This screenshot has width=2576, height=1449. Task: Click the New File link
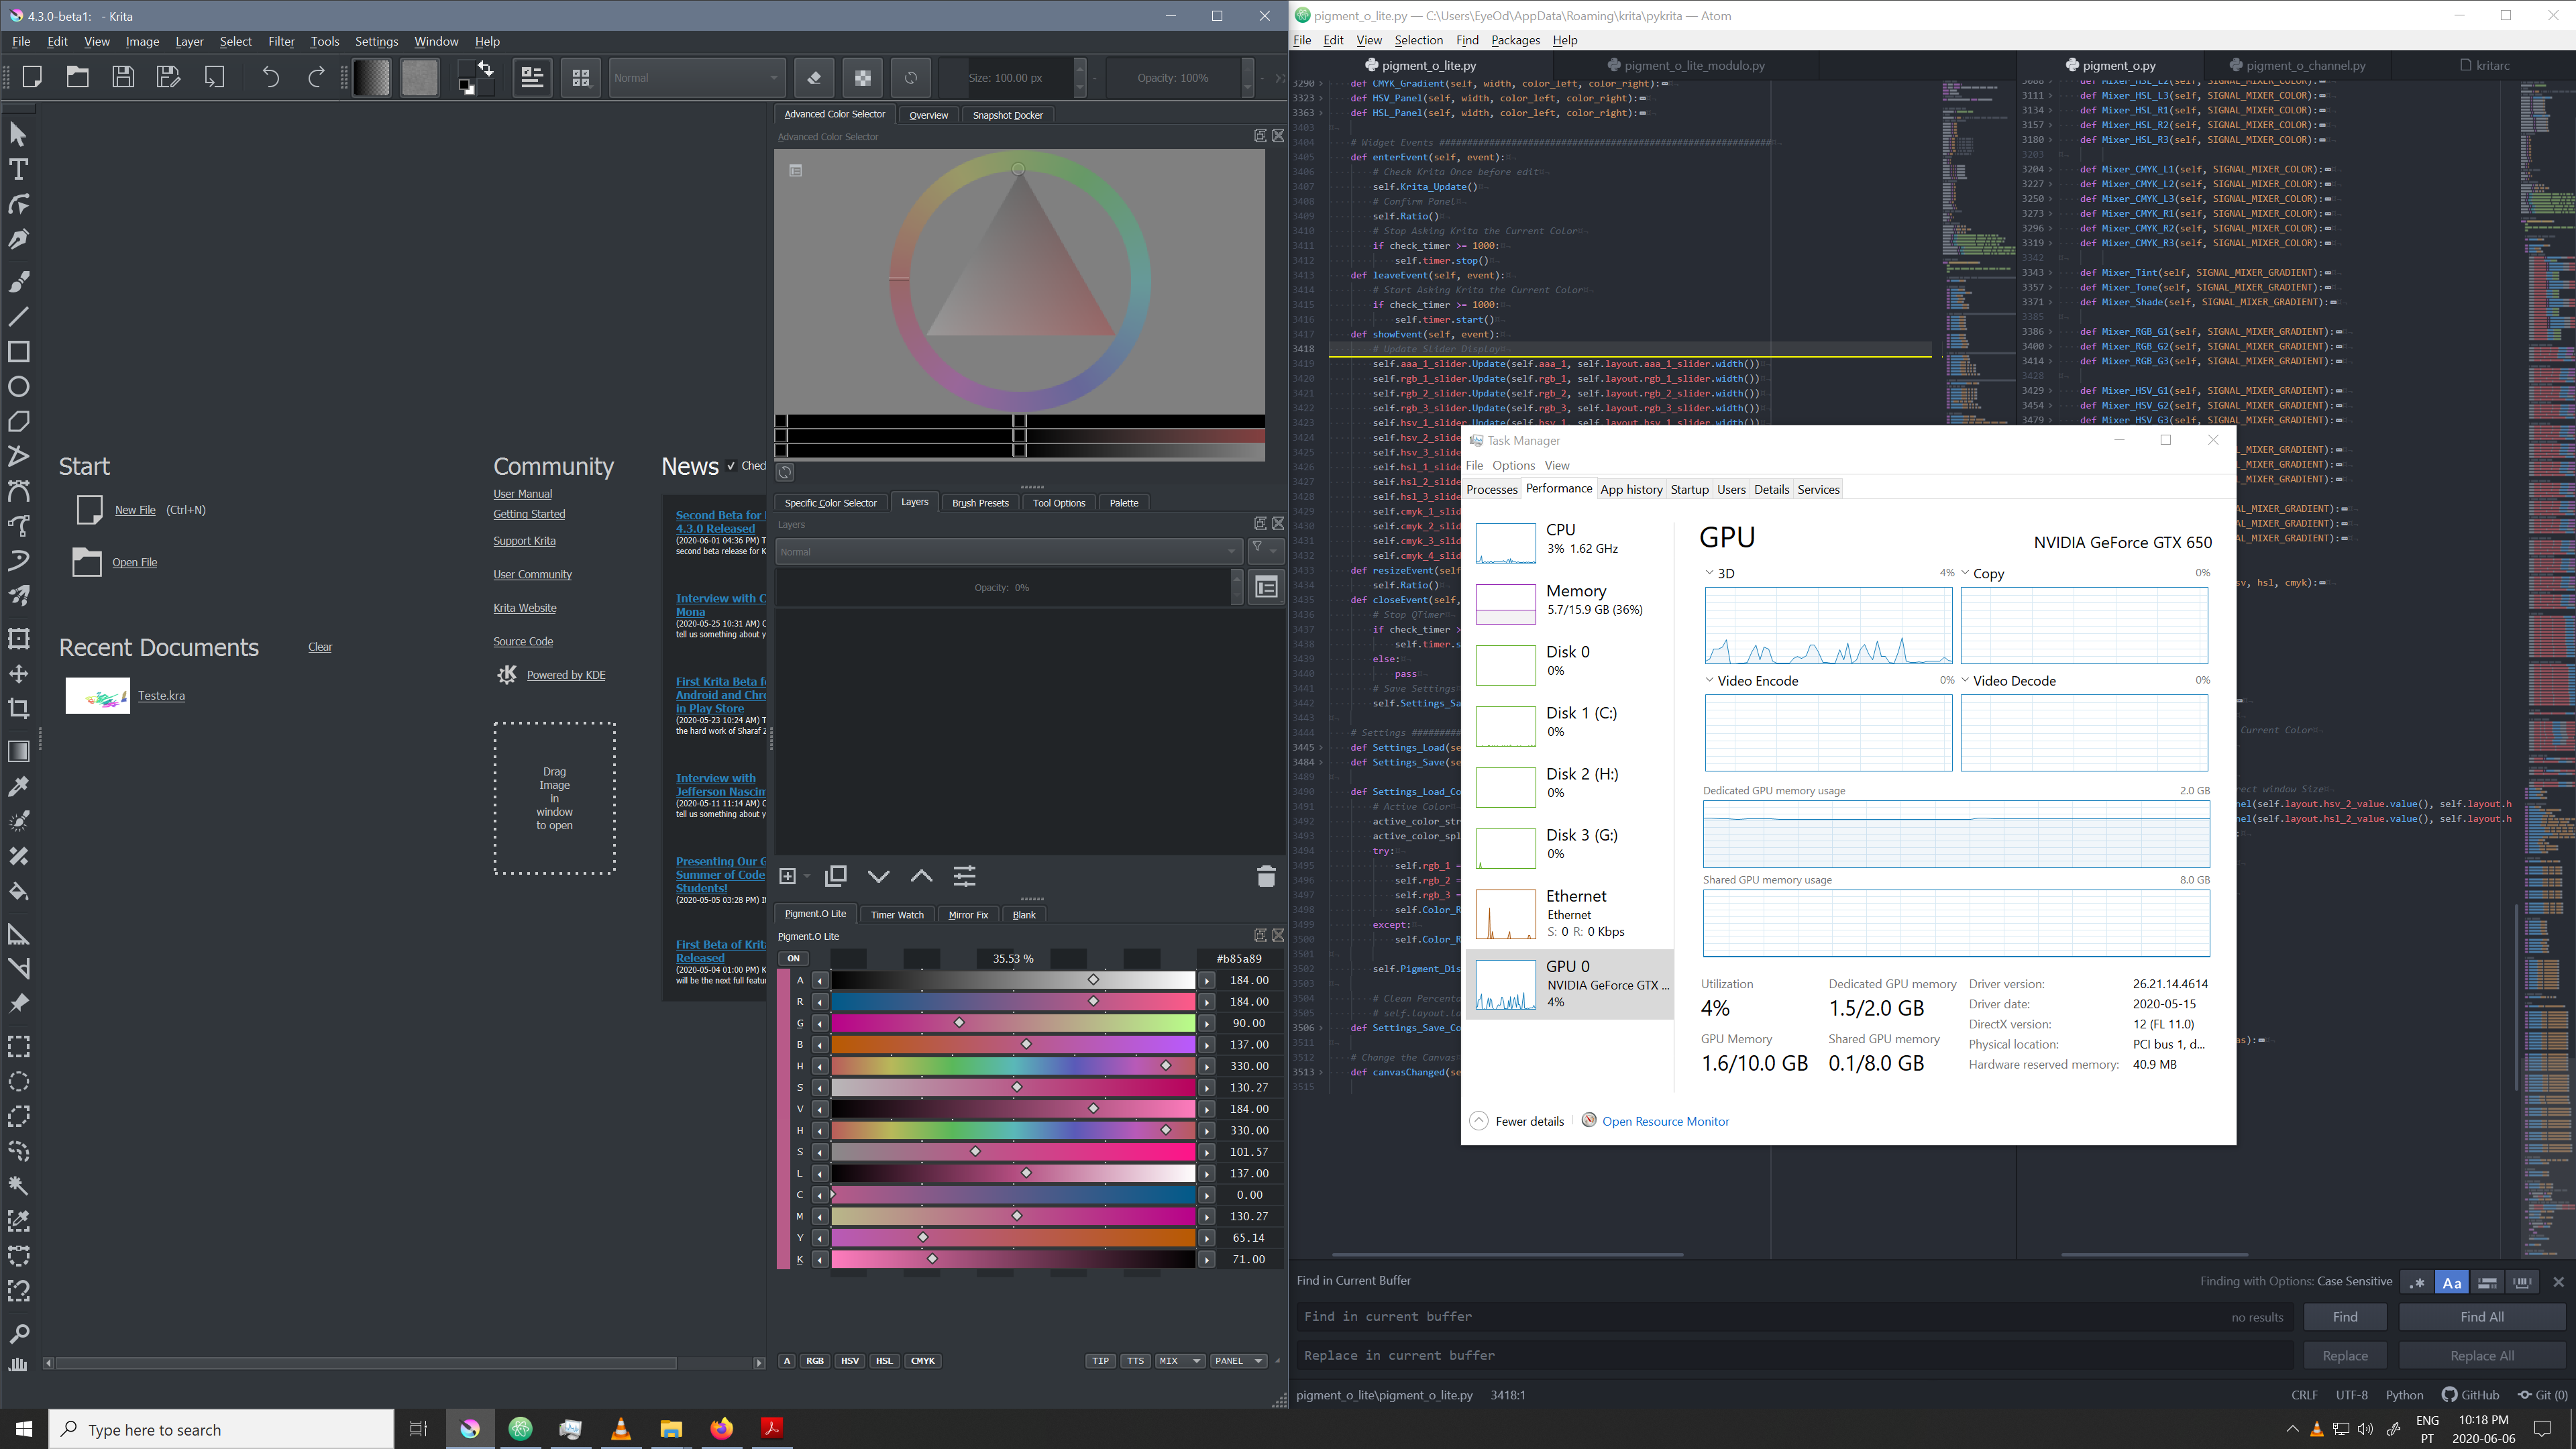[x=135, y=510]
